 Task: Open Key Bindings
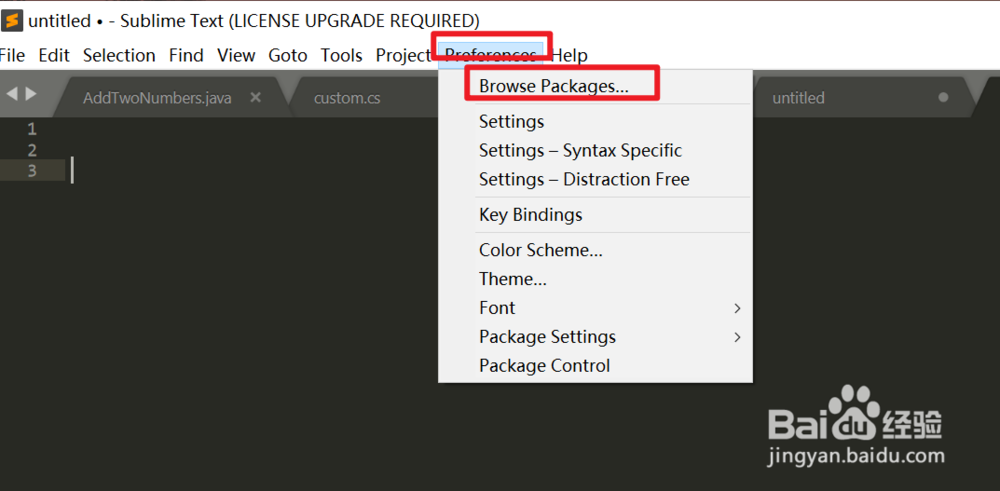click(x=530, y=214)
